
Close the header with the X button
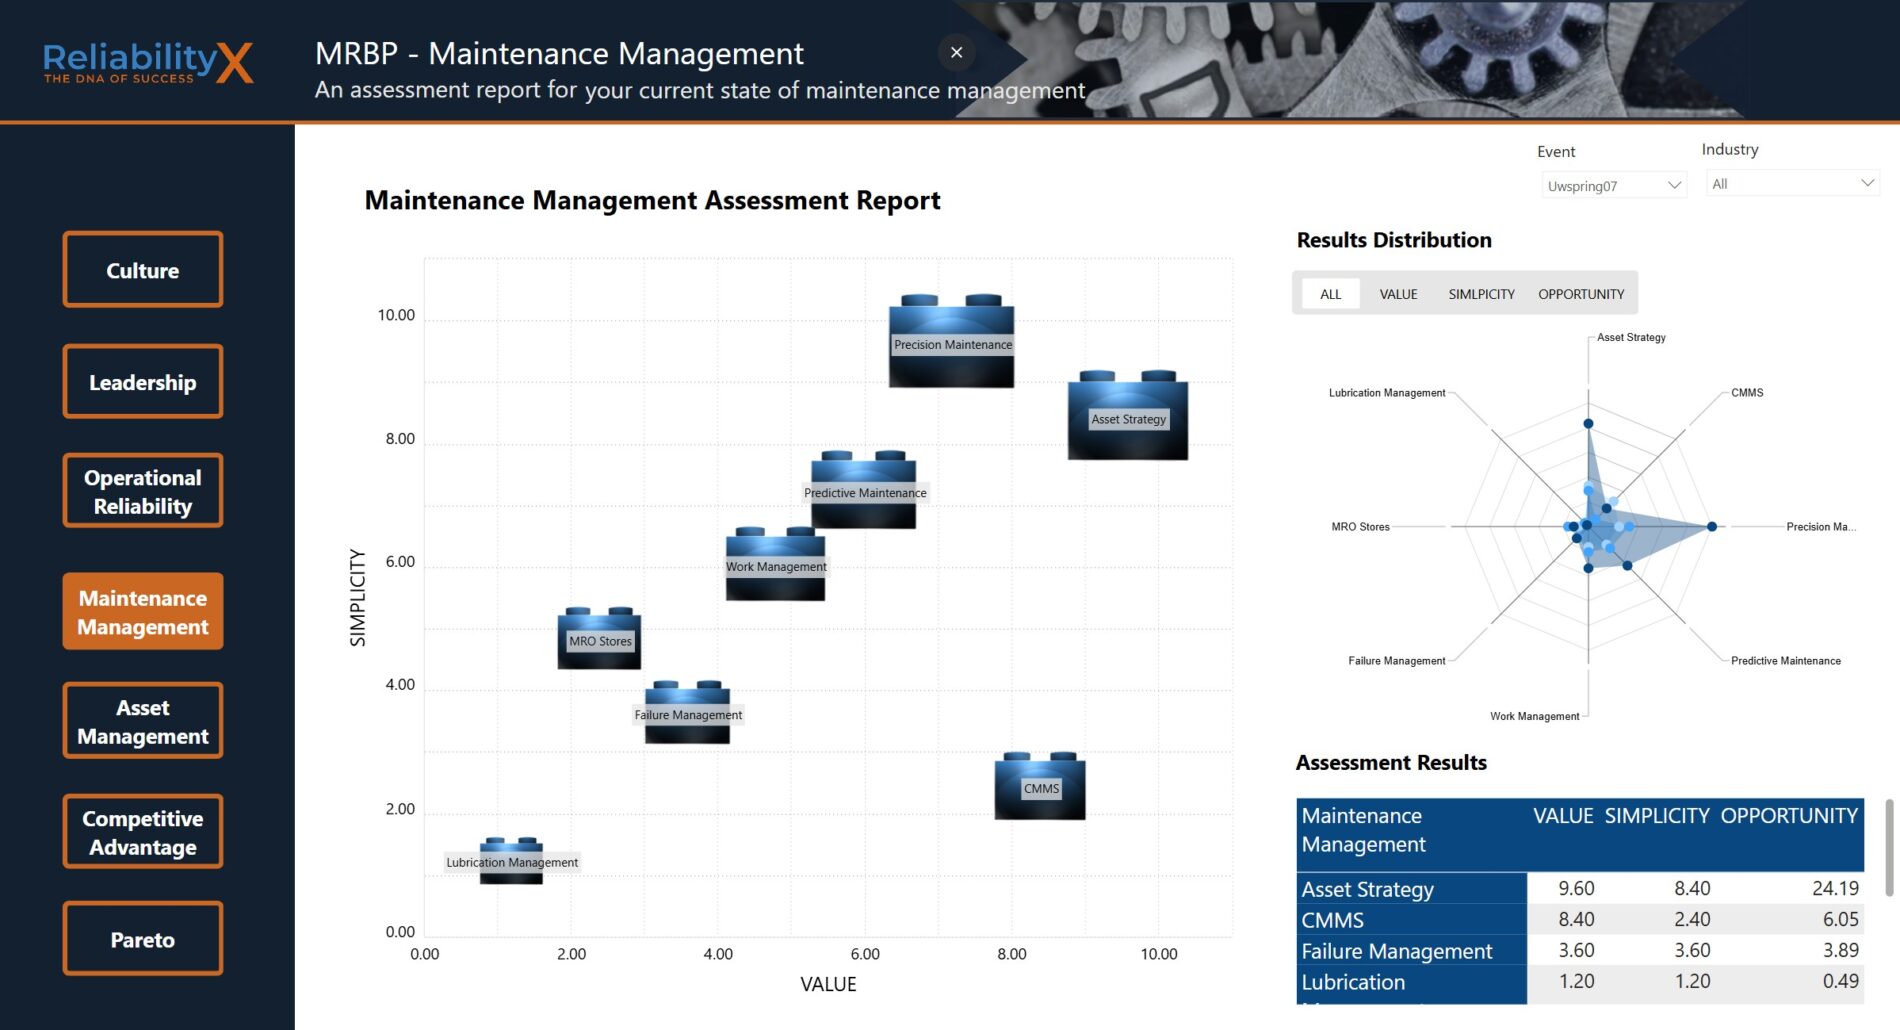(x=956, y=53)
